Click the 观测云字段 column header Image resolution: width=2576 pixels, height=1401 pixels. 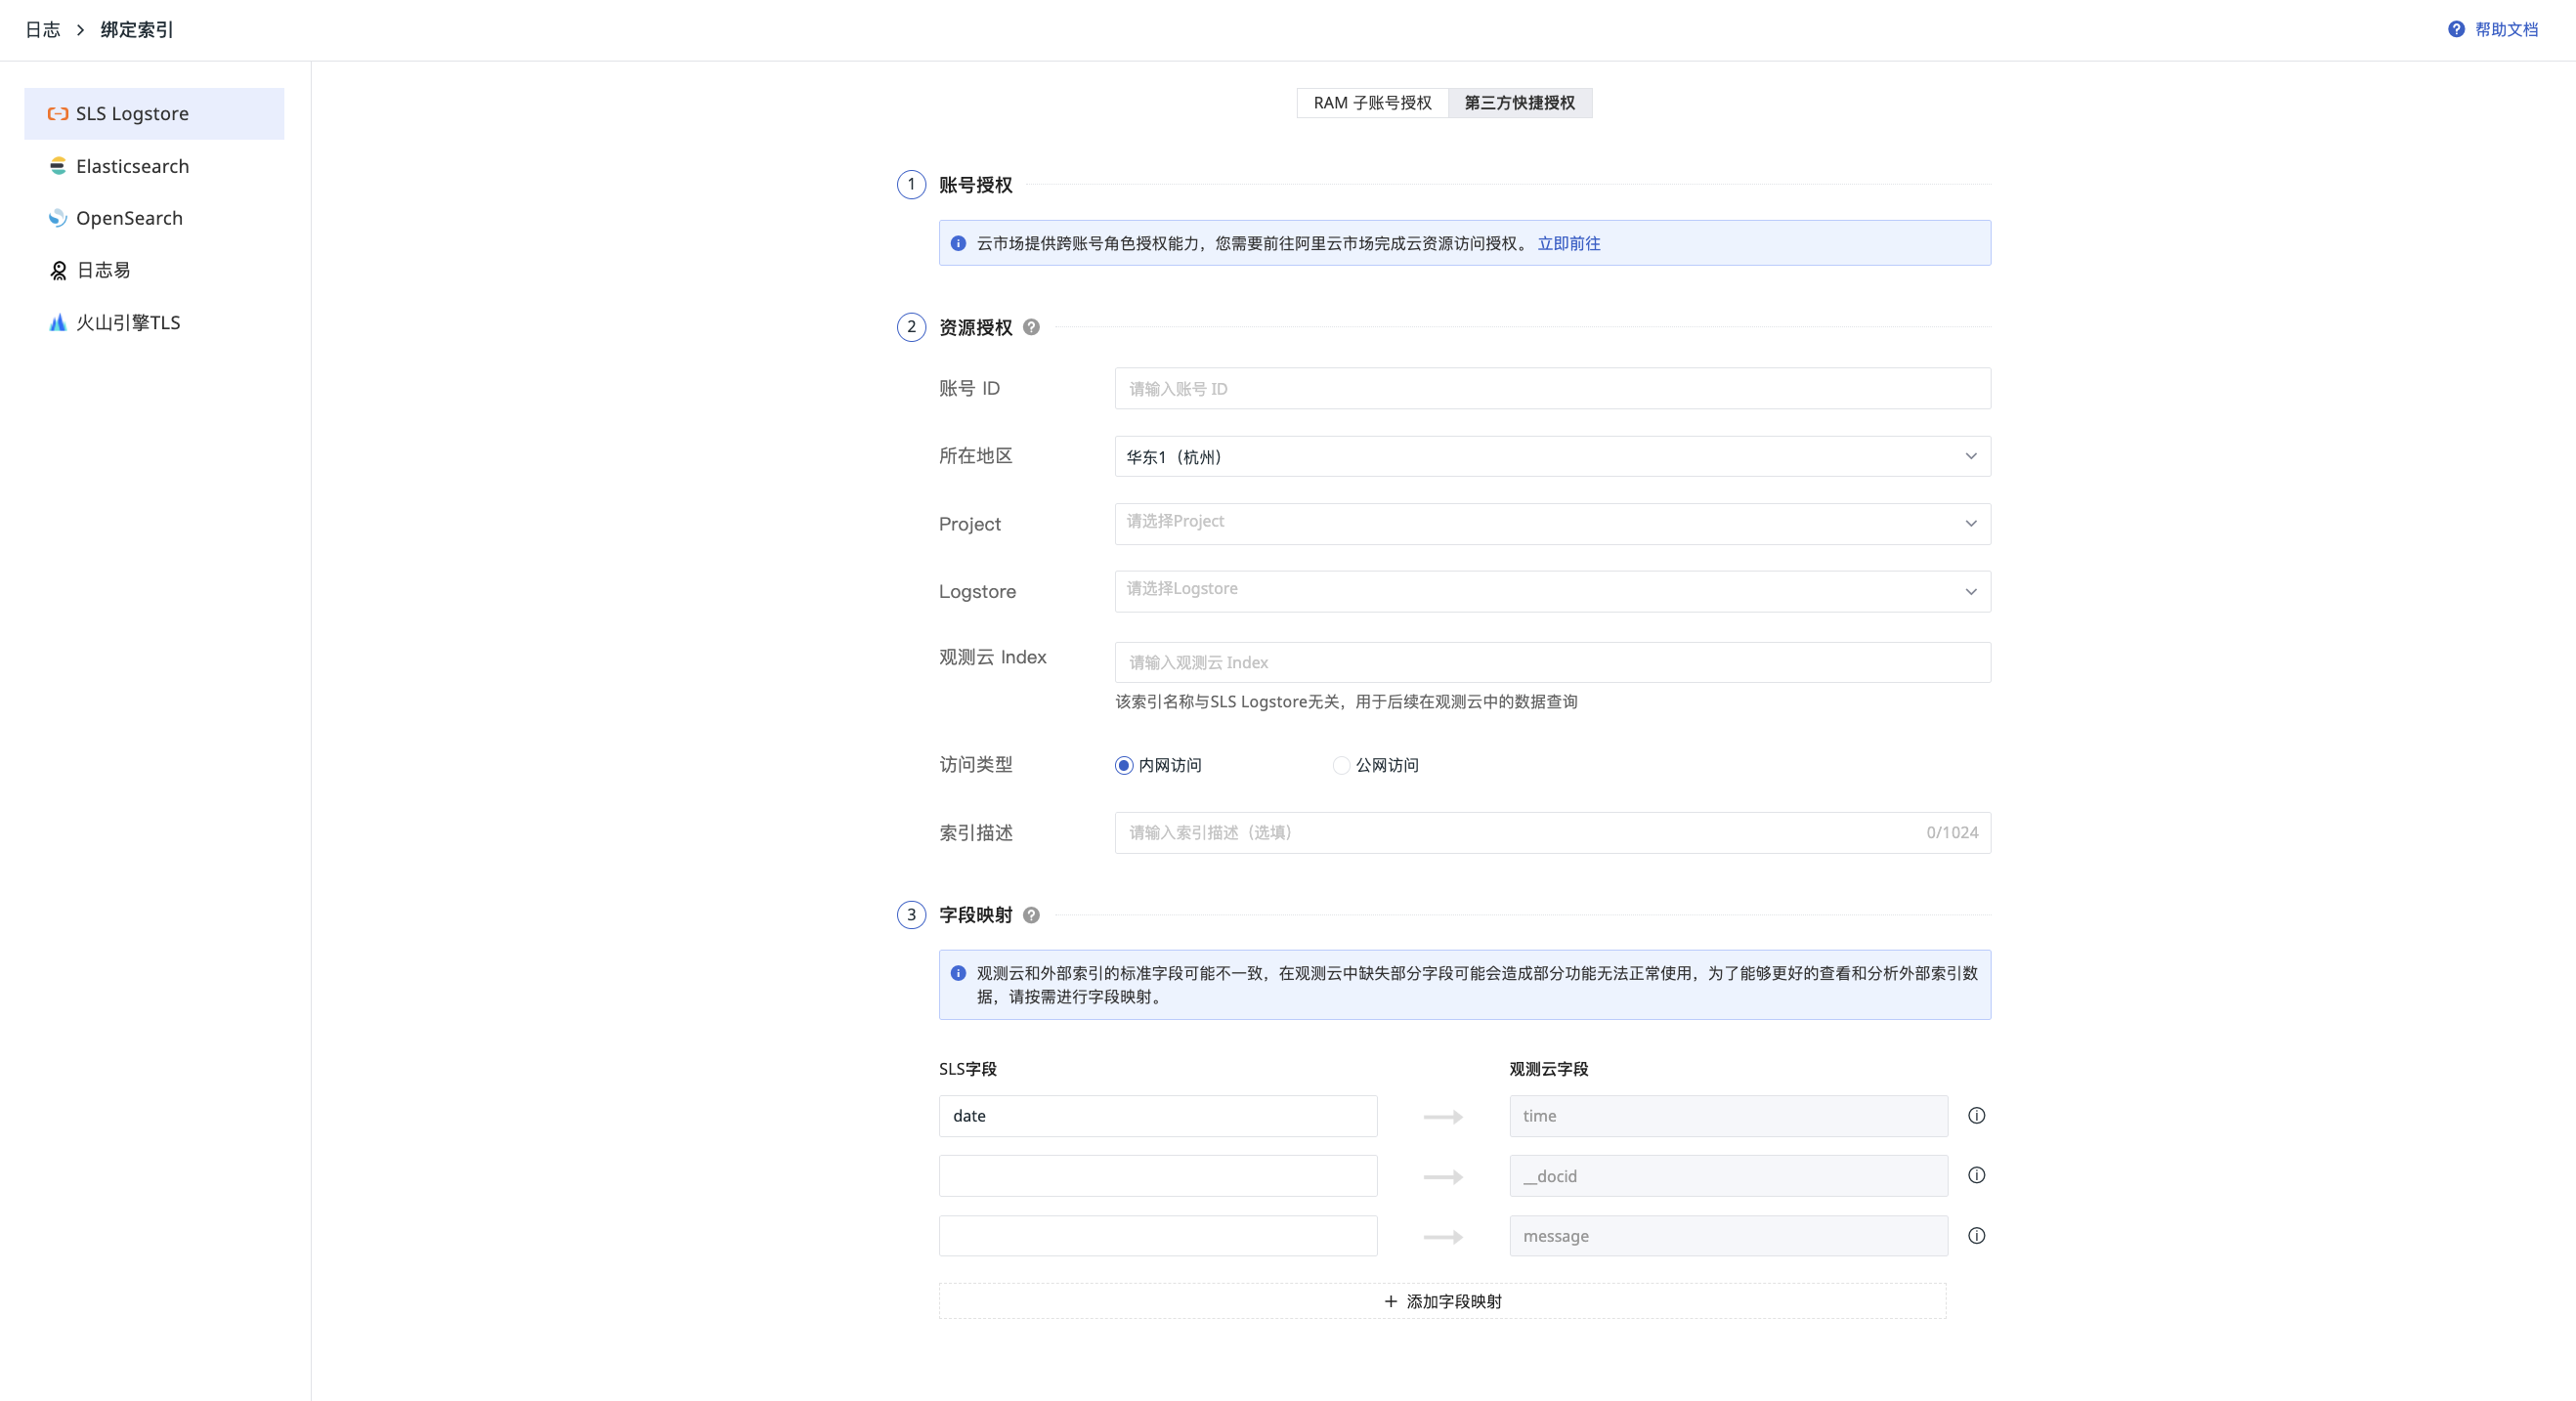(1548, 1069)
